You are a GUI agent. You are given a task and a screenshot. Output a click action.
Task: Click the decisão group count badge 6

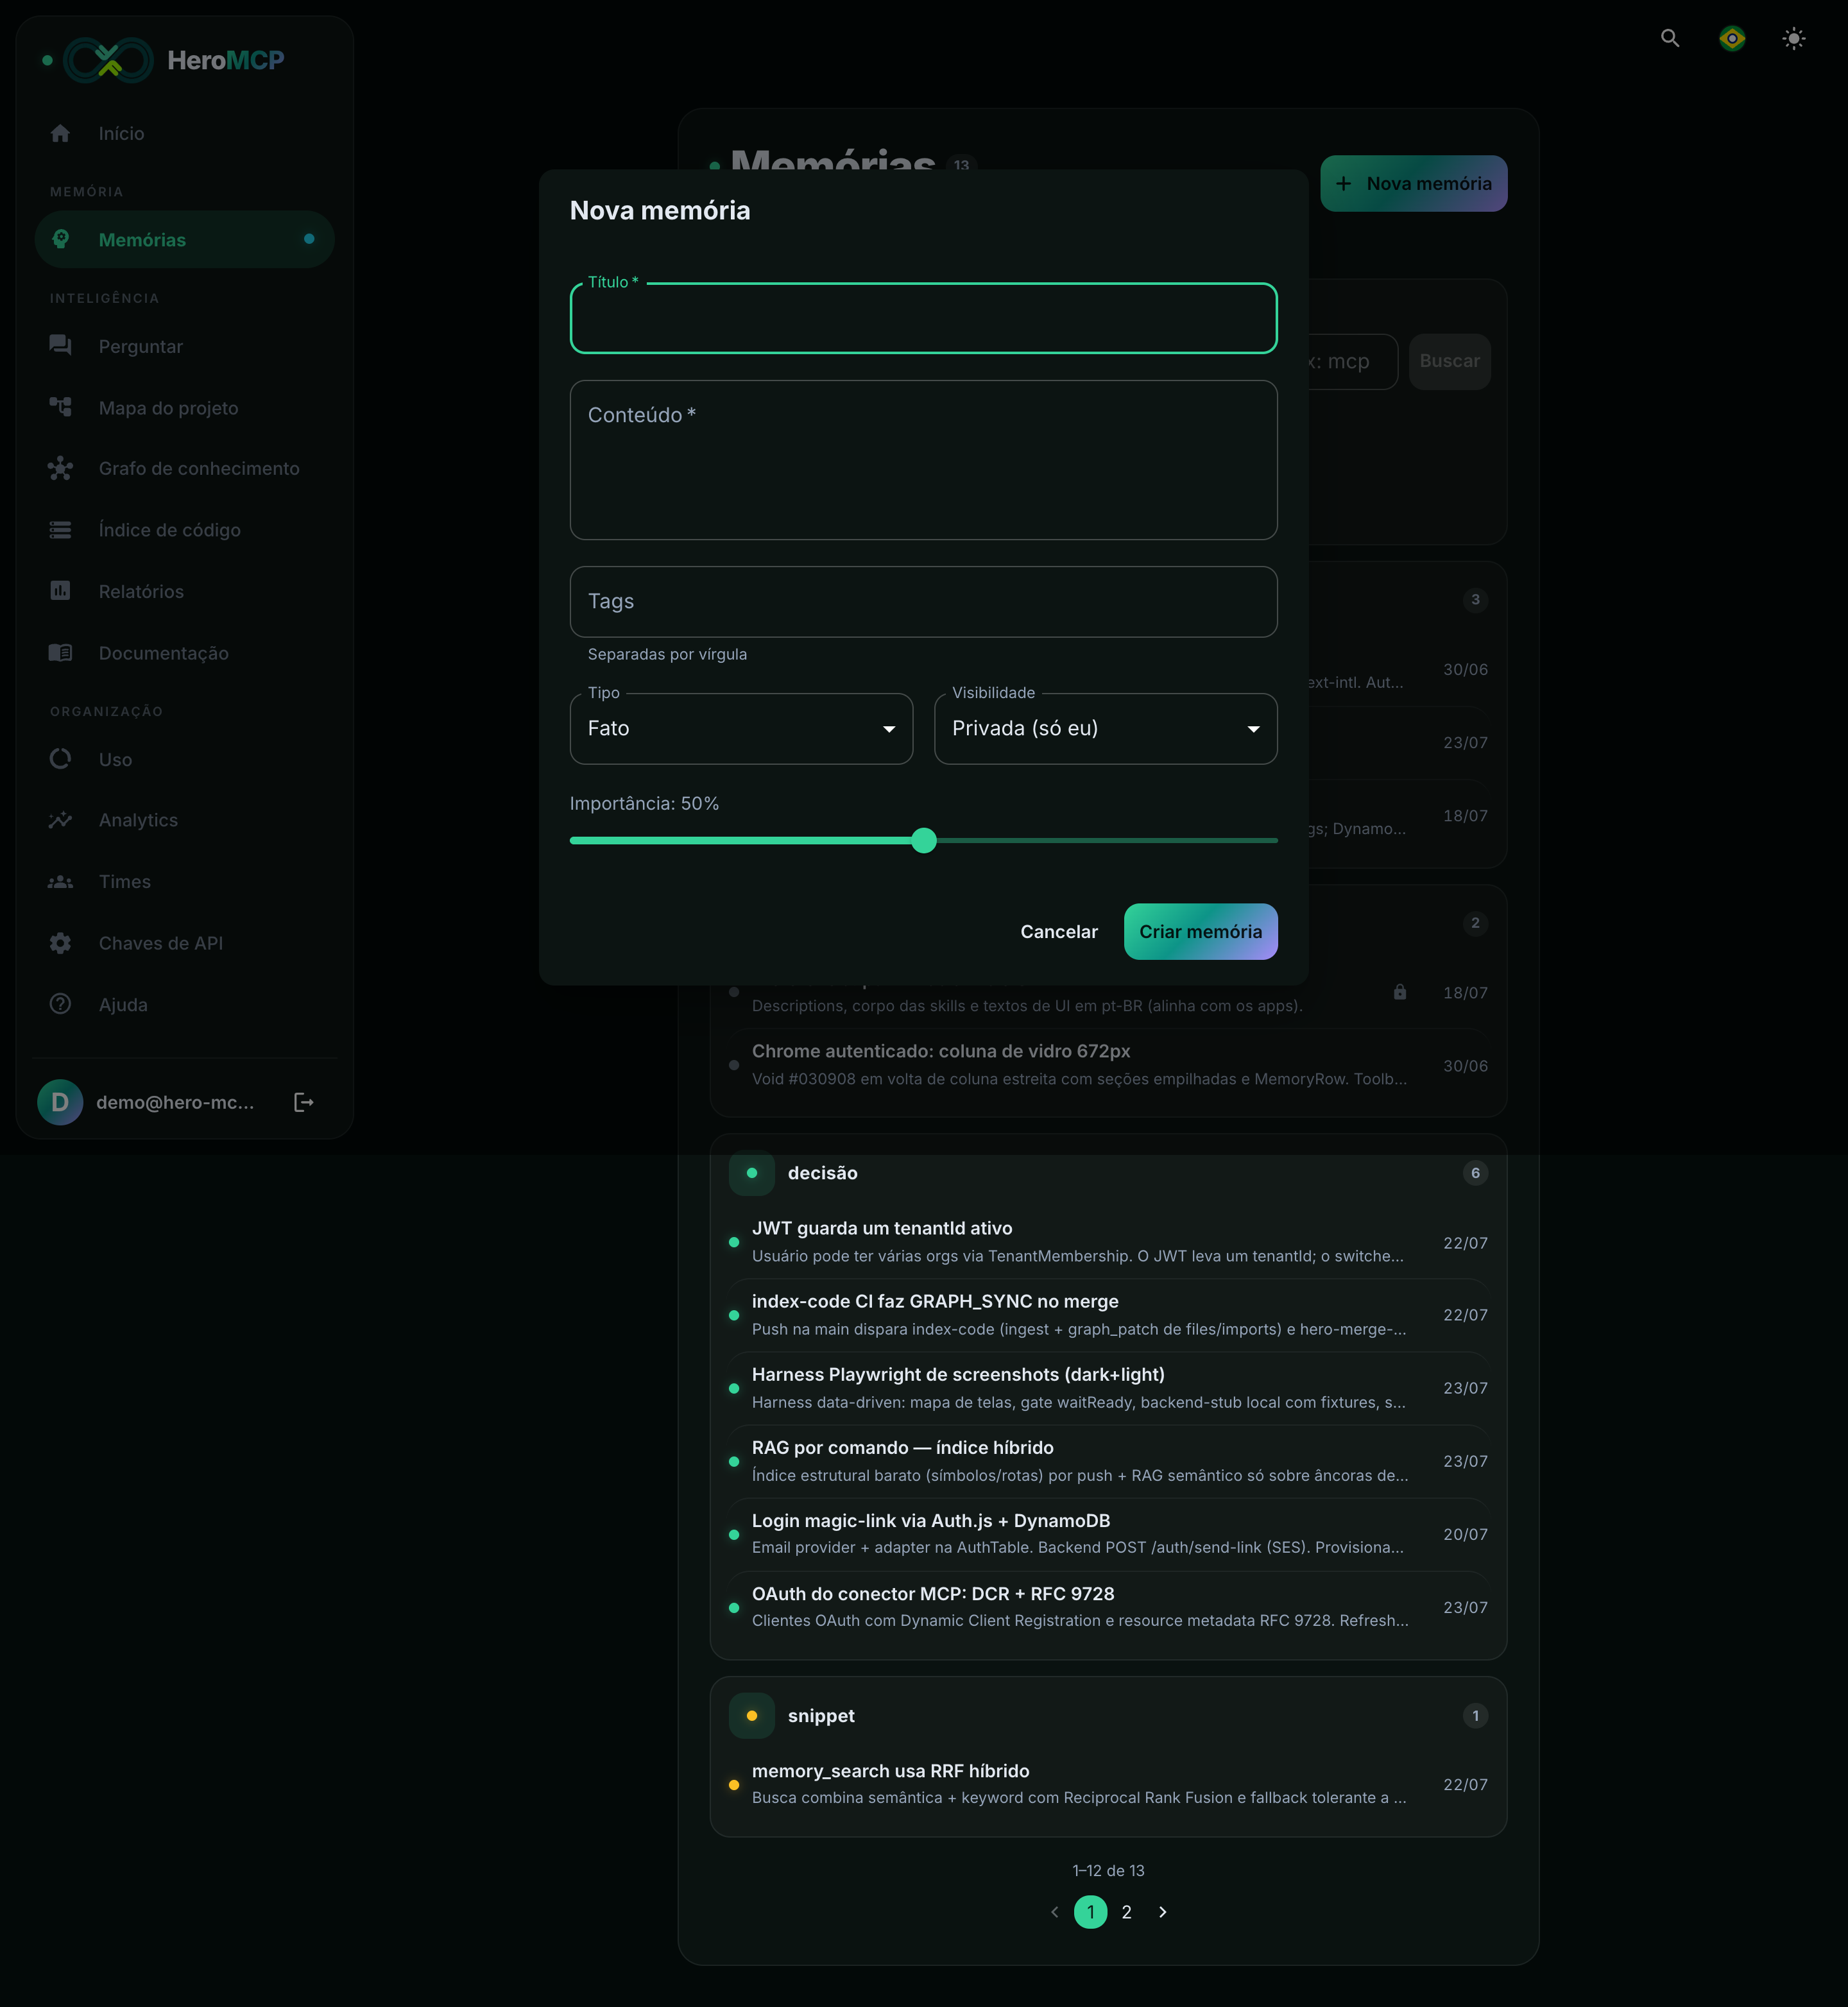(1475, 1173)
